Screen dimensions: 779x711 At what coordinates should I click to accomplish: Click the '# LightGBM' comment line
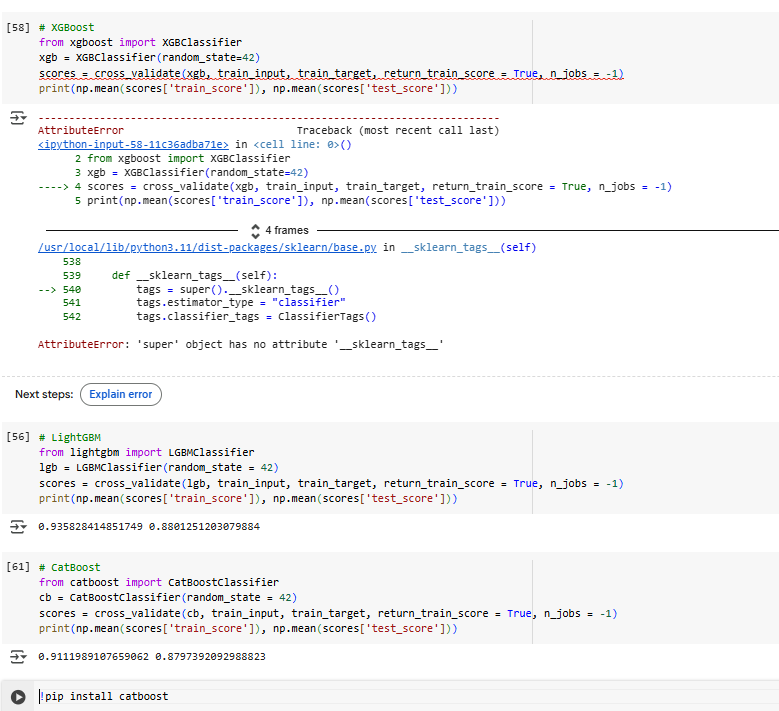tap(70, 437)
